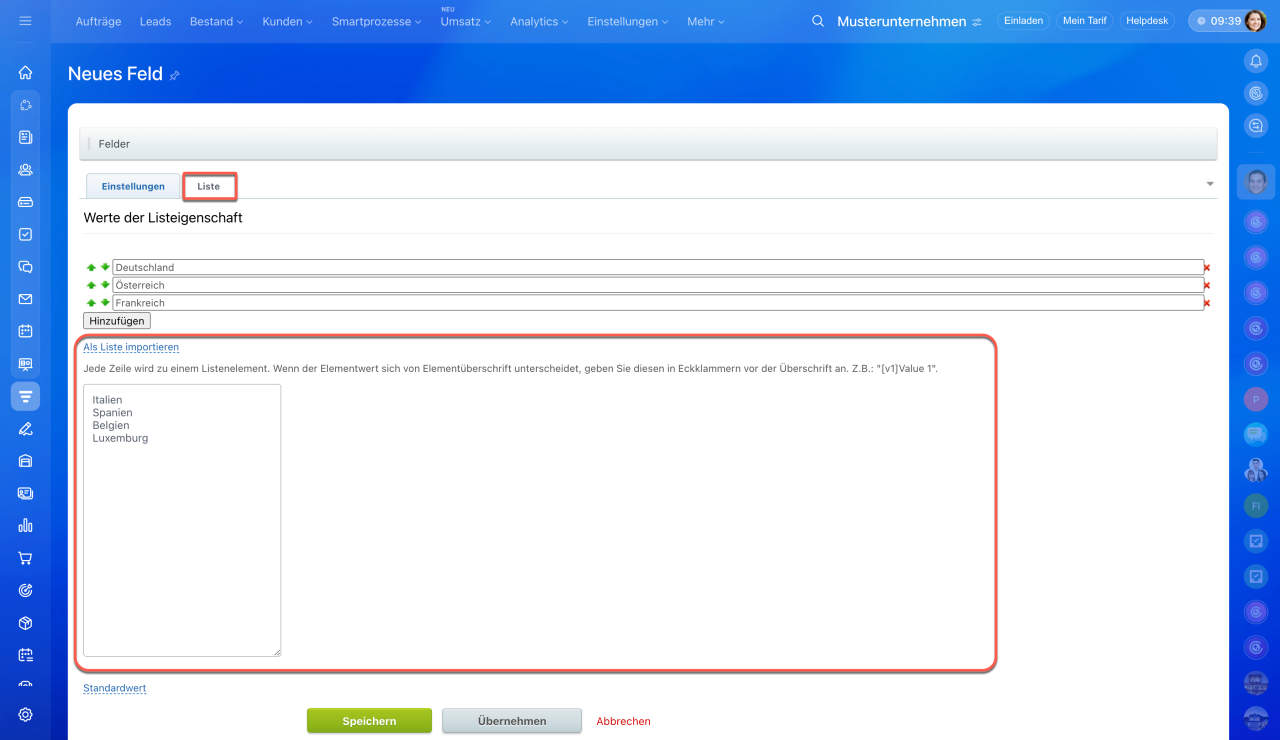Open the people group sidebar icon
The height and width of the screenshot is (740, 1280).
coord(26,169)
